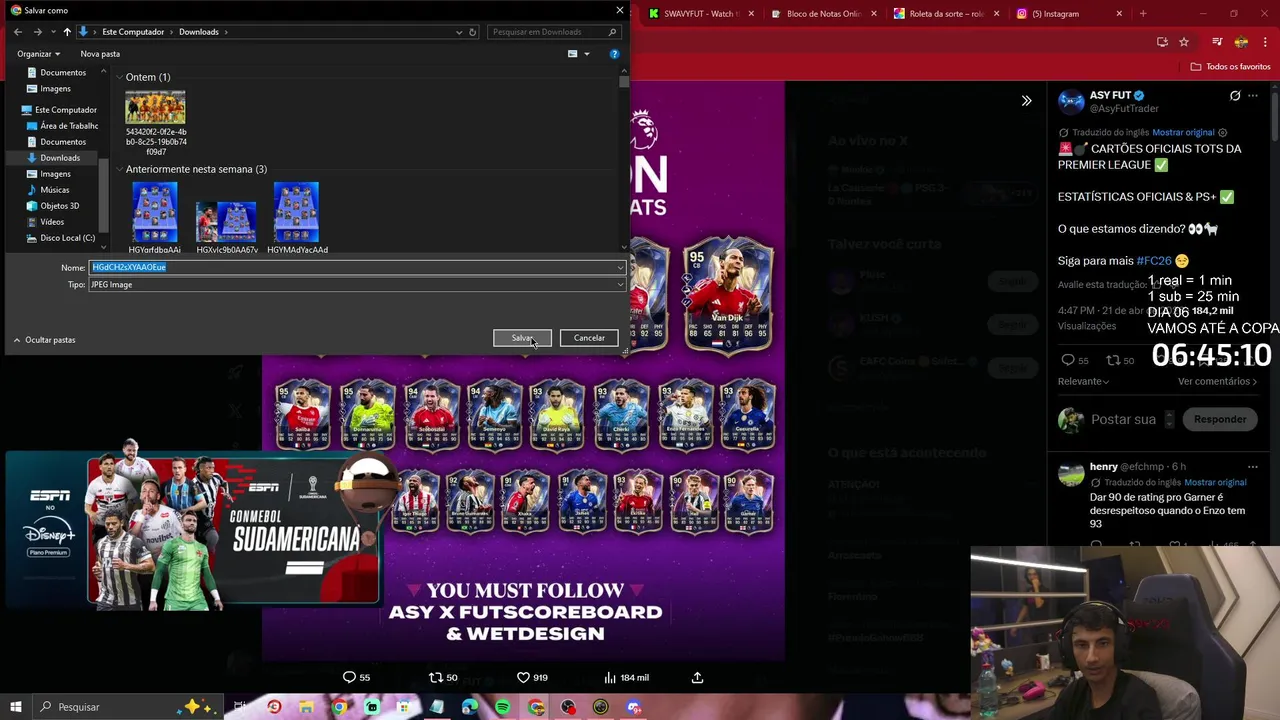1280x720 pixels.
Task: Click the Cancelar button
Action: pos(589,338)
